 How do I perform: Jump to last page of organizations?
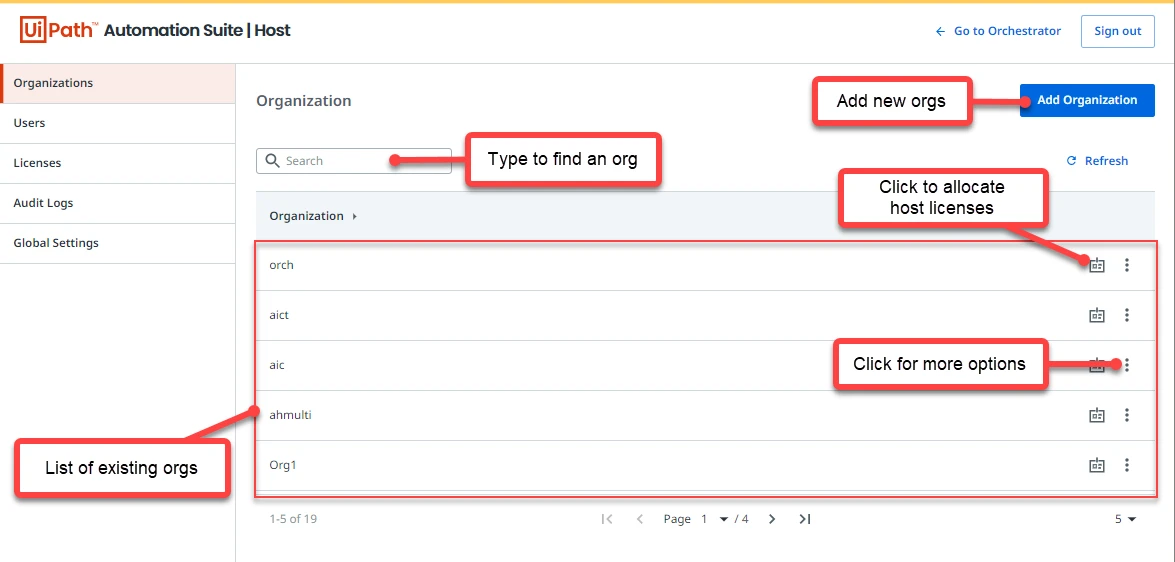(x=804, y=519)
